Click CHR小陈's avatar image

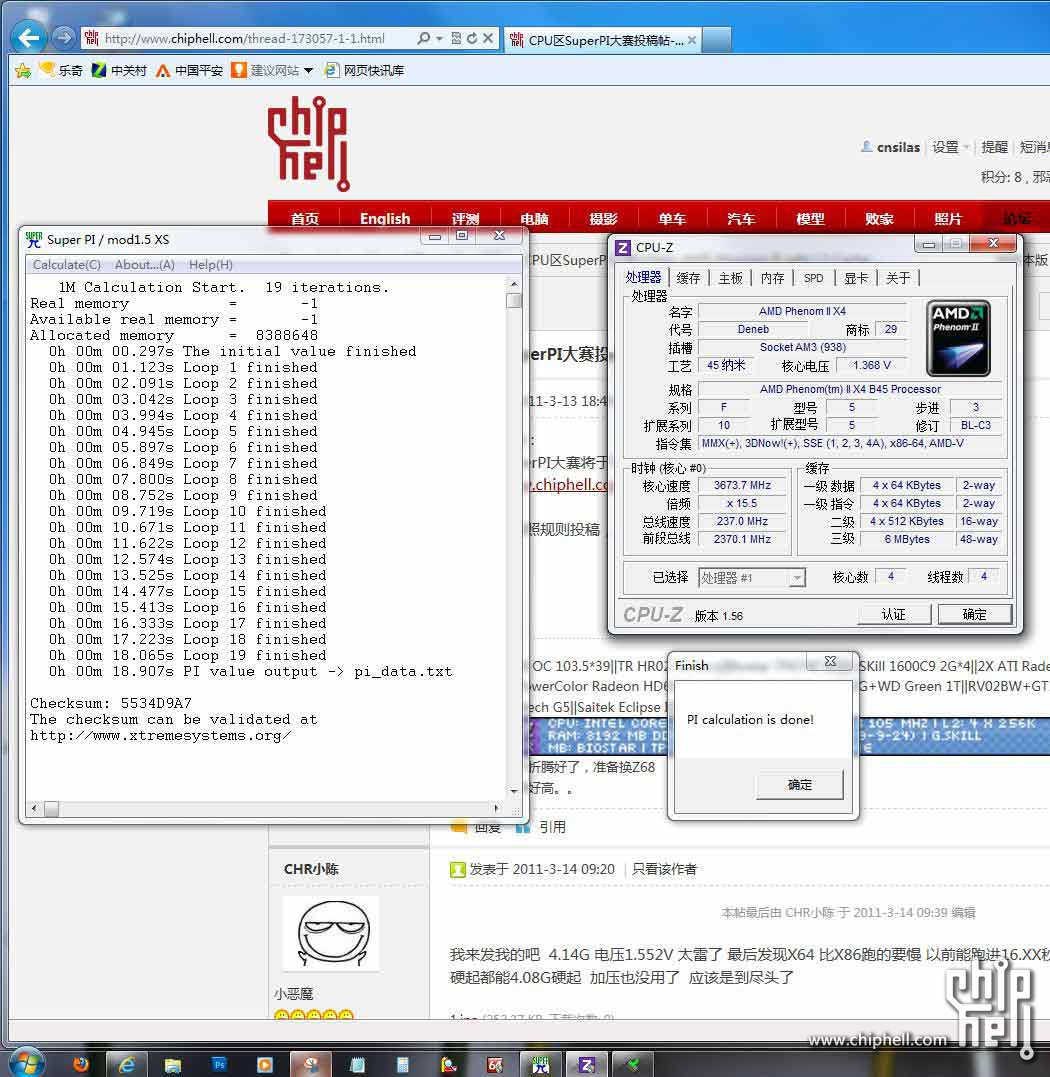(x=333, y=933)
